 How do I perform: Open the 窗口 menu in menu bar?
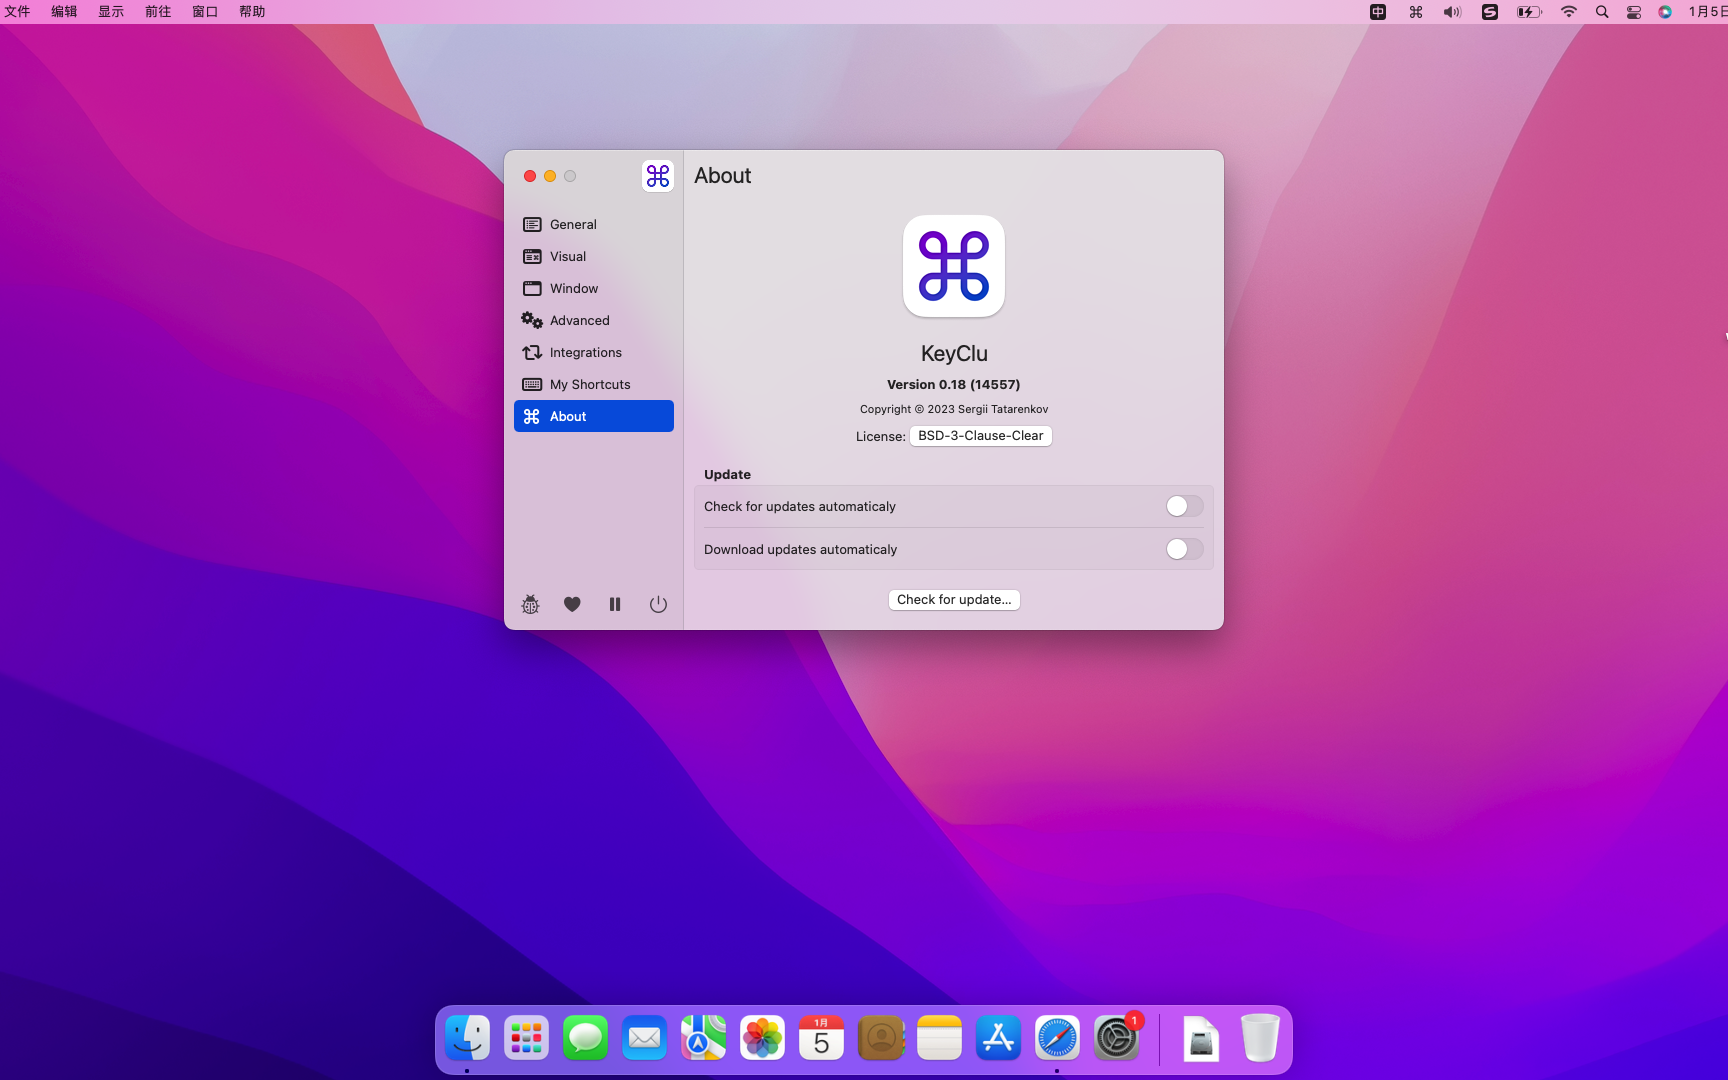tap(205, 12)
